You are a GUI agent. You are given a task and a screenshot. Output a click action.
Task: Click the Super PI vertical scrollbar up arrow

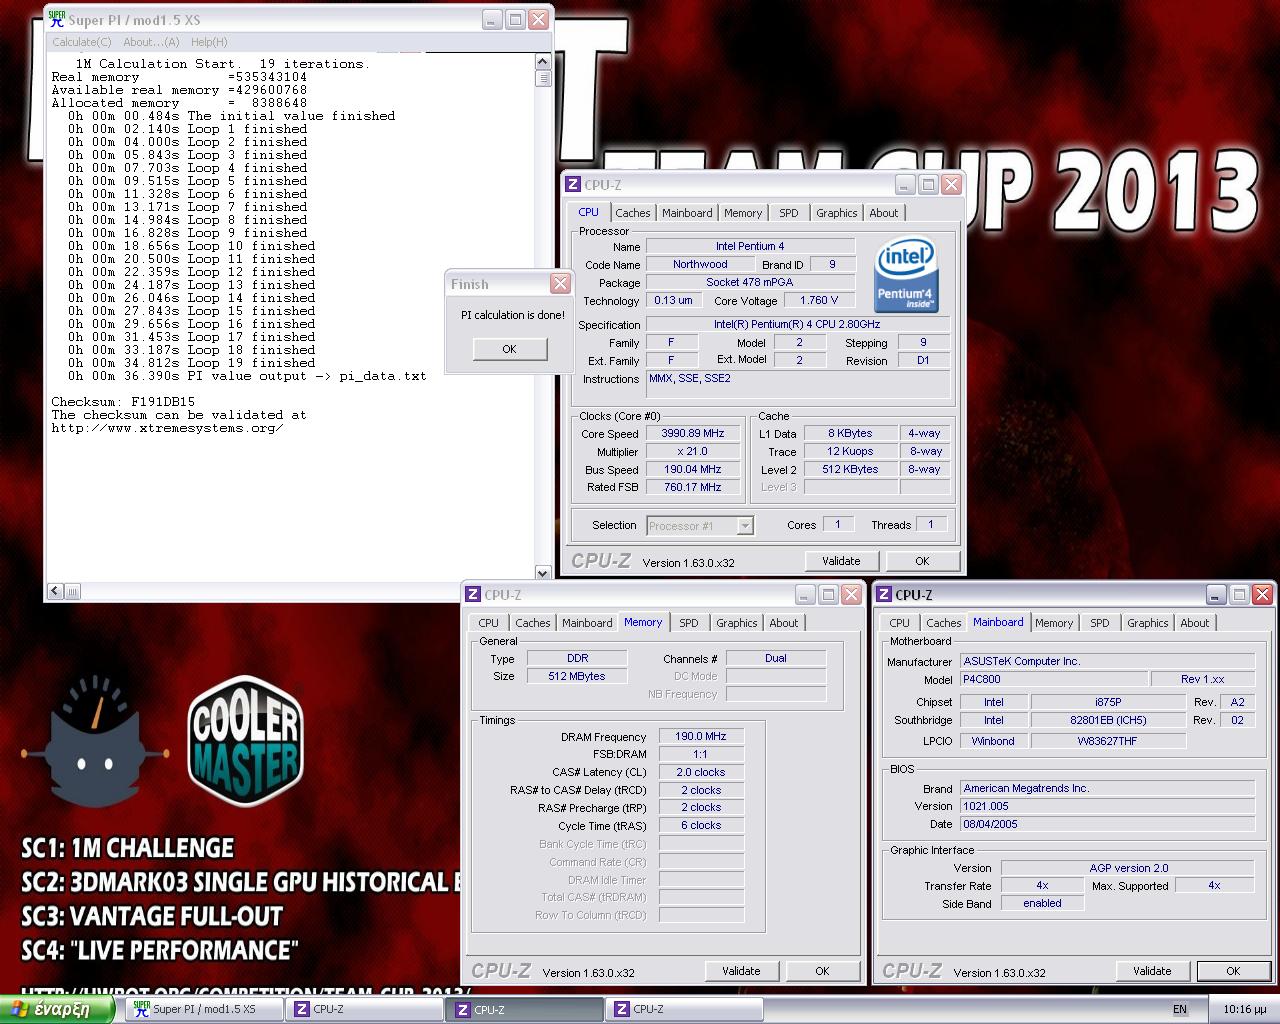(x=543, y=62)
